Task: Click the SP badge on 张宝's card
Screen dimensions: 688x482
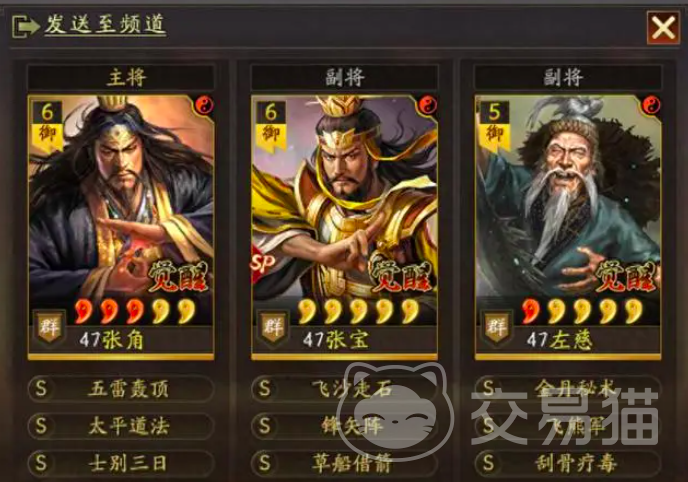Action: coord(262,264)
